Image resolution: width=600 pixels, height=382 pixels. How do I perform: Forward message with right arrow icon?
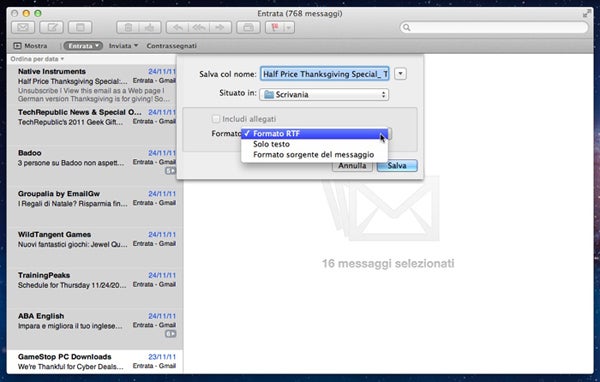tap(220, 28)
